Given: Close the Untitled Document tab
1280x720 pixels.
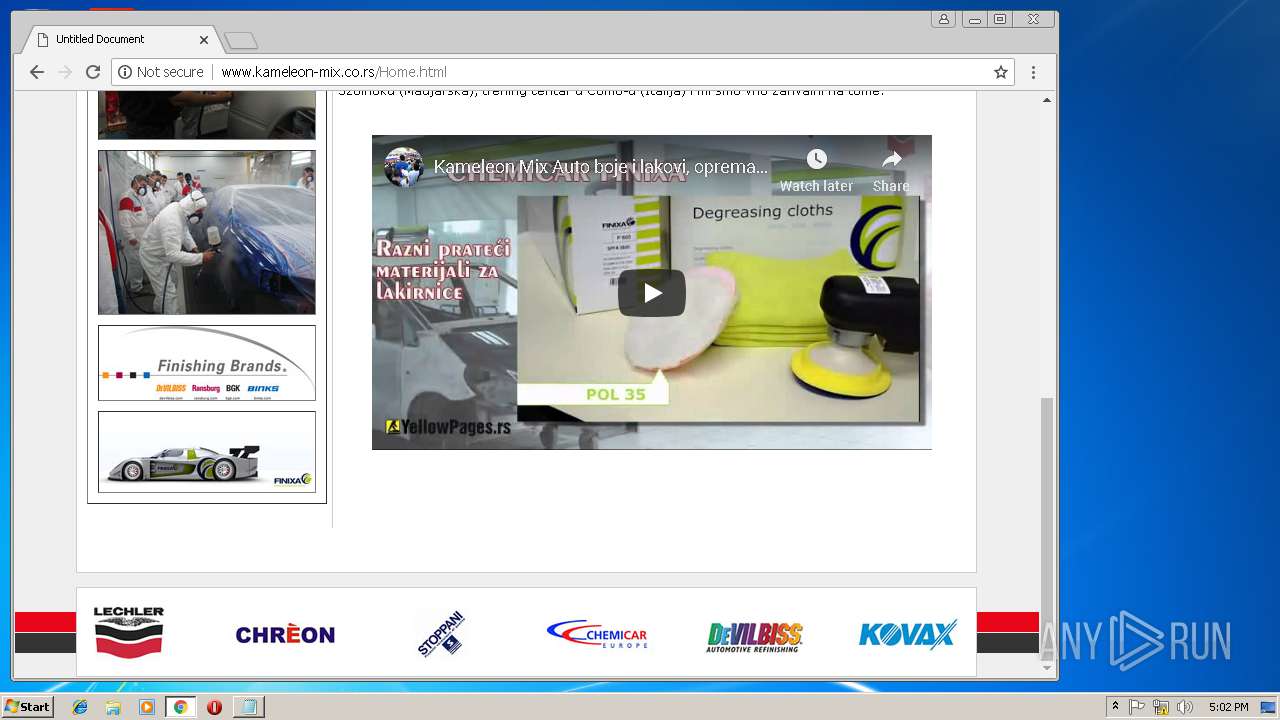Looking at the screenshot, I should (x=204, y=40).
